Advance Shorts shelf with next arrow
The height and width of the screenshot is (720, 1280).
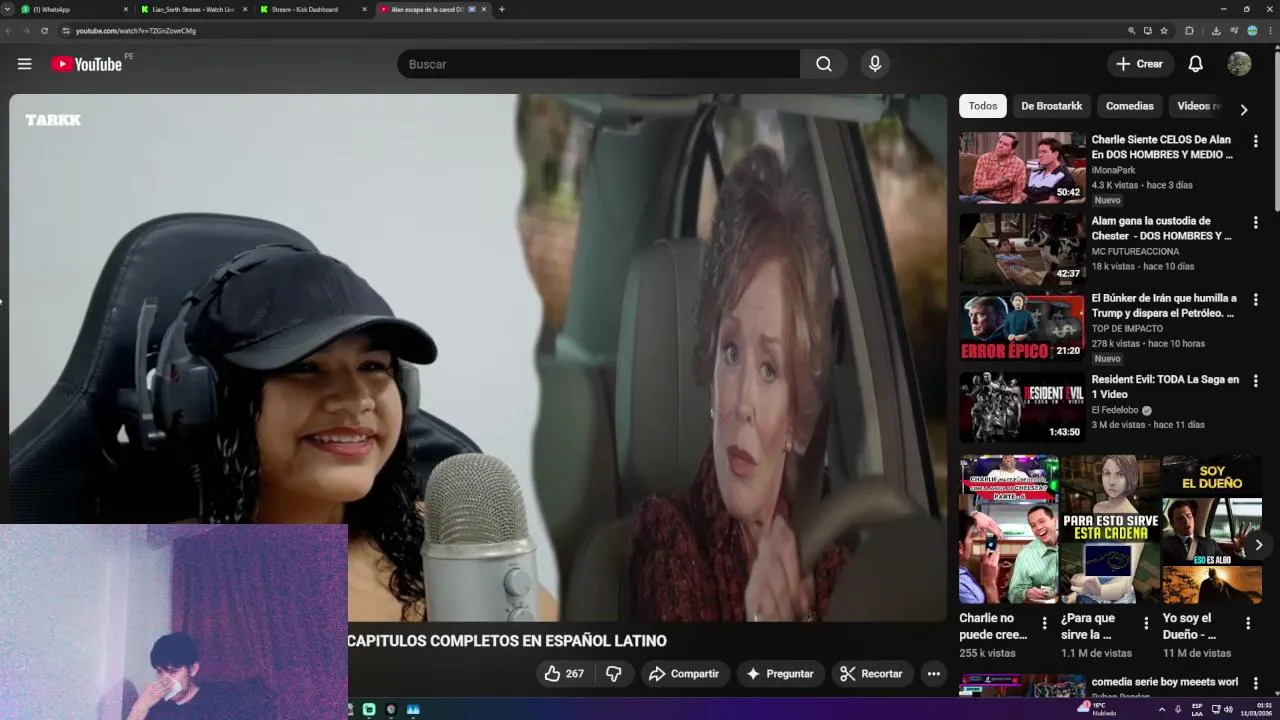pyautogui.click(x=1258, y=545)
